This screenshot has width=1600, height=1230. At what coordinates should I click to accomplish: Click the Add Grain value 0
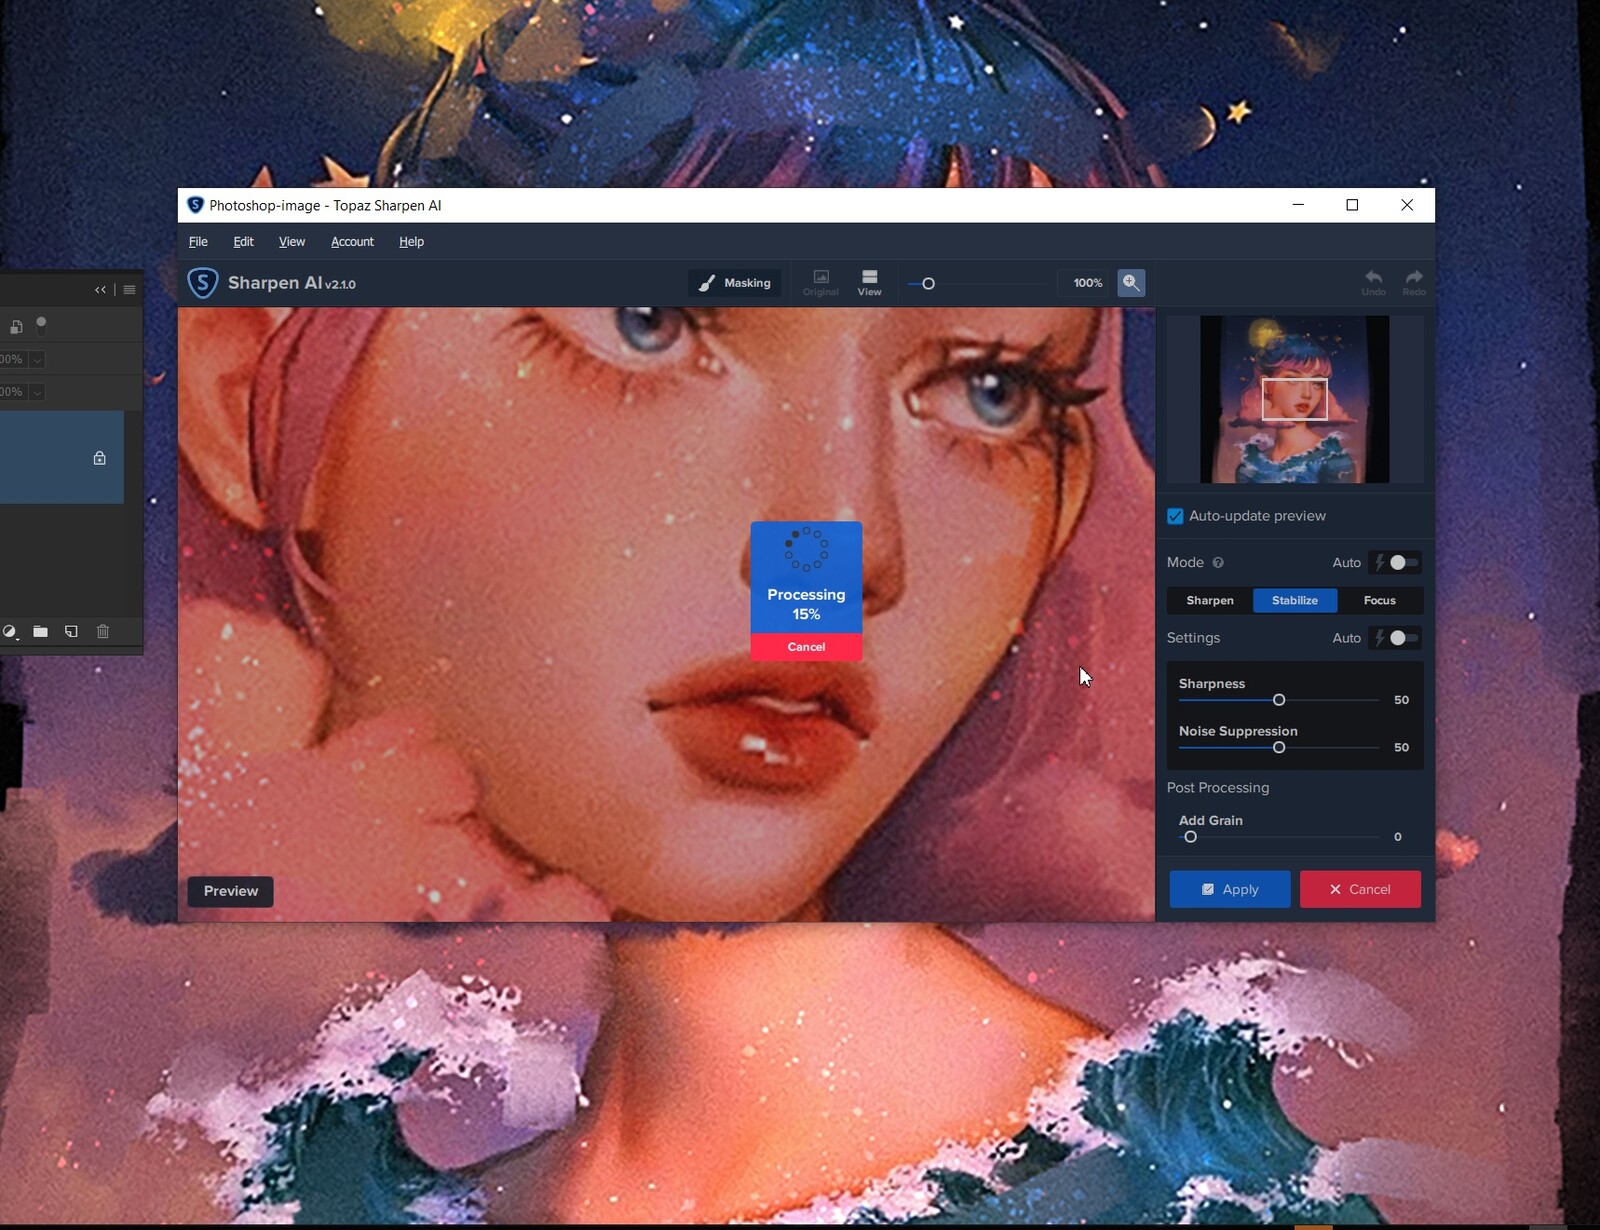(1398, 837)
